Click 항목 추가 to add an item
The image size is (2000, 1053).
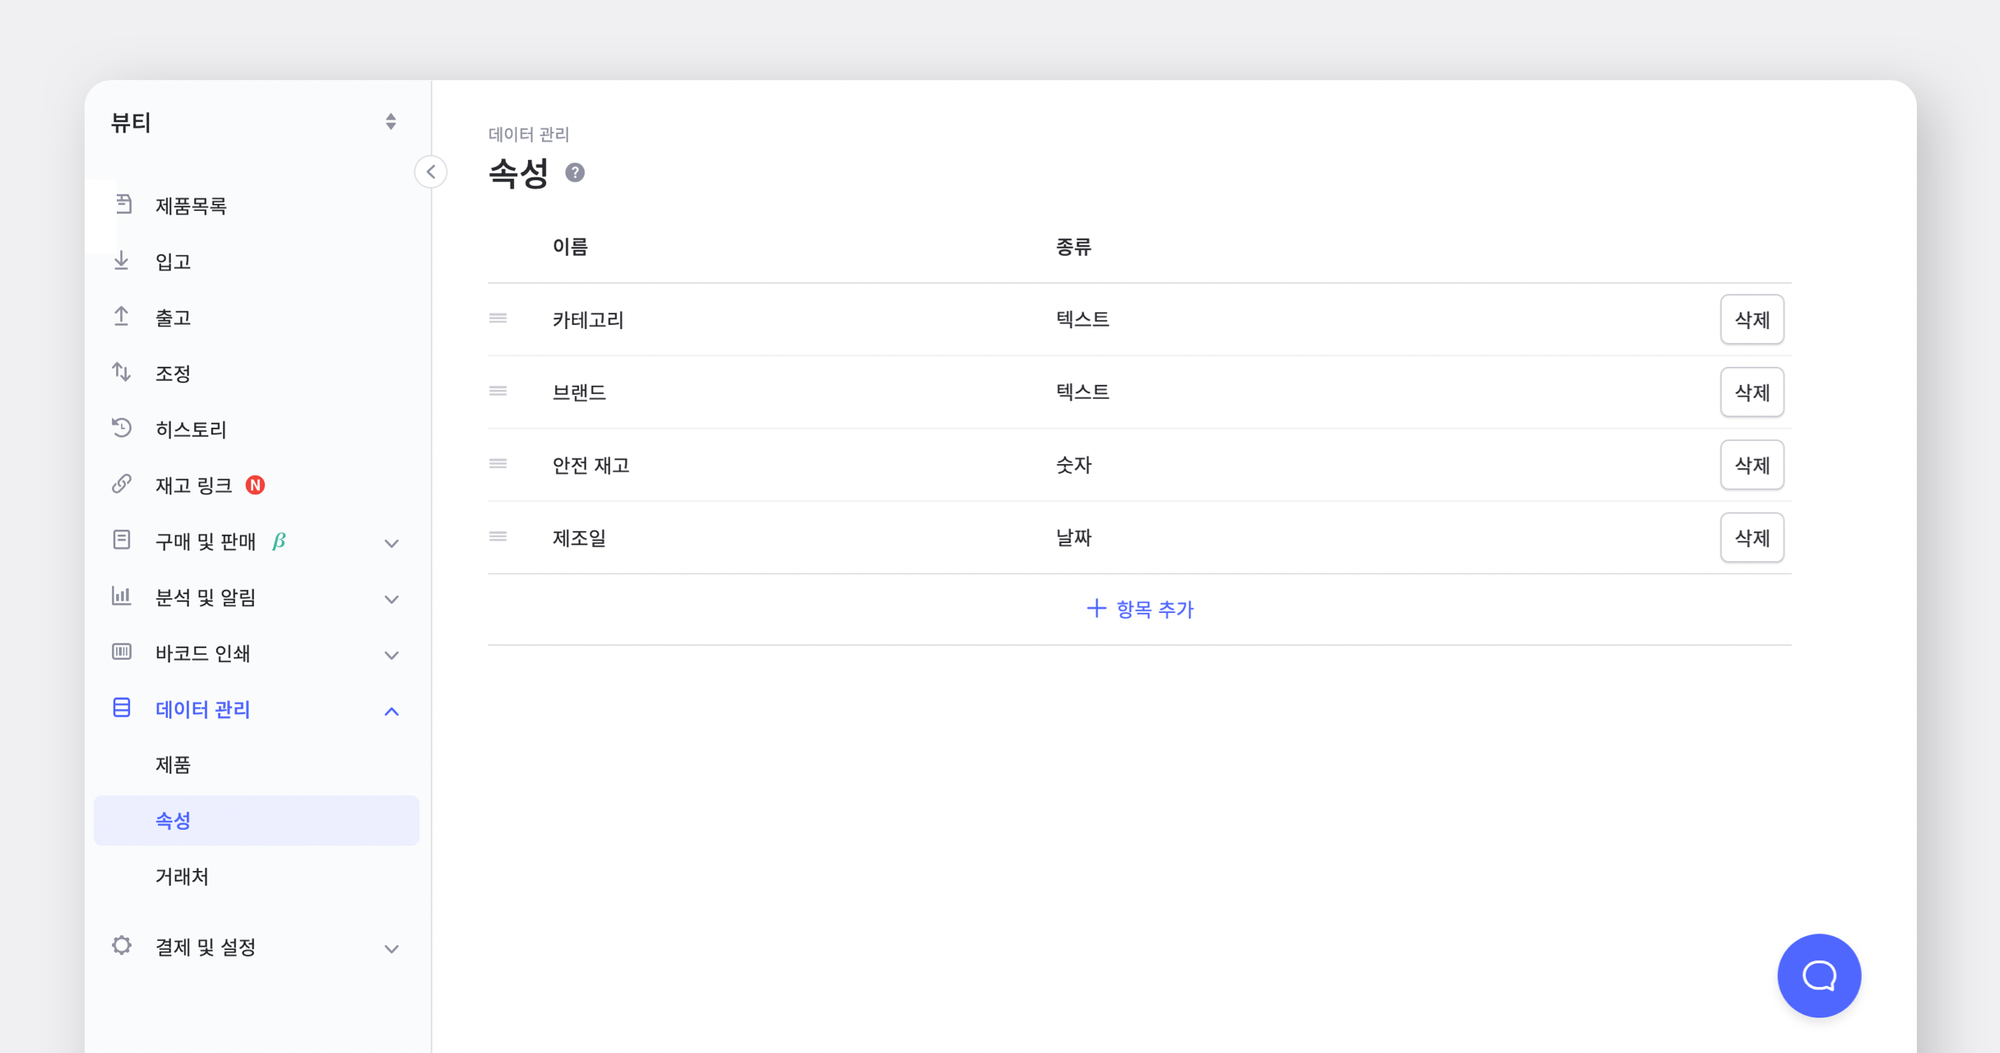coord(1140,609)
